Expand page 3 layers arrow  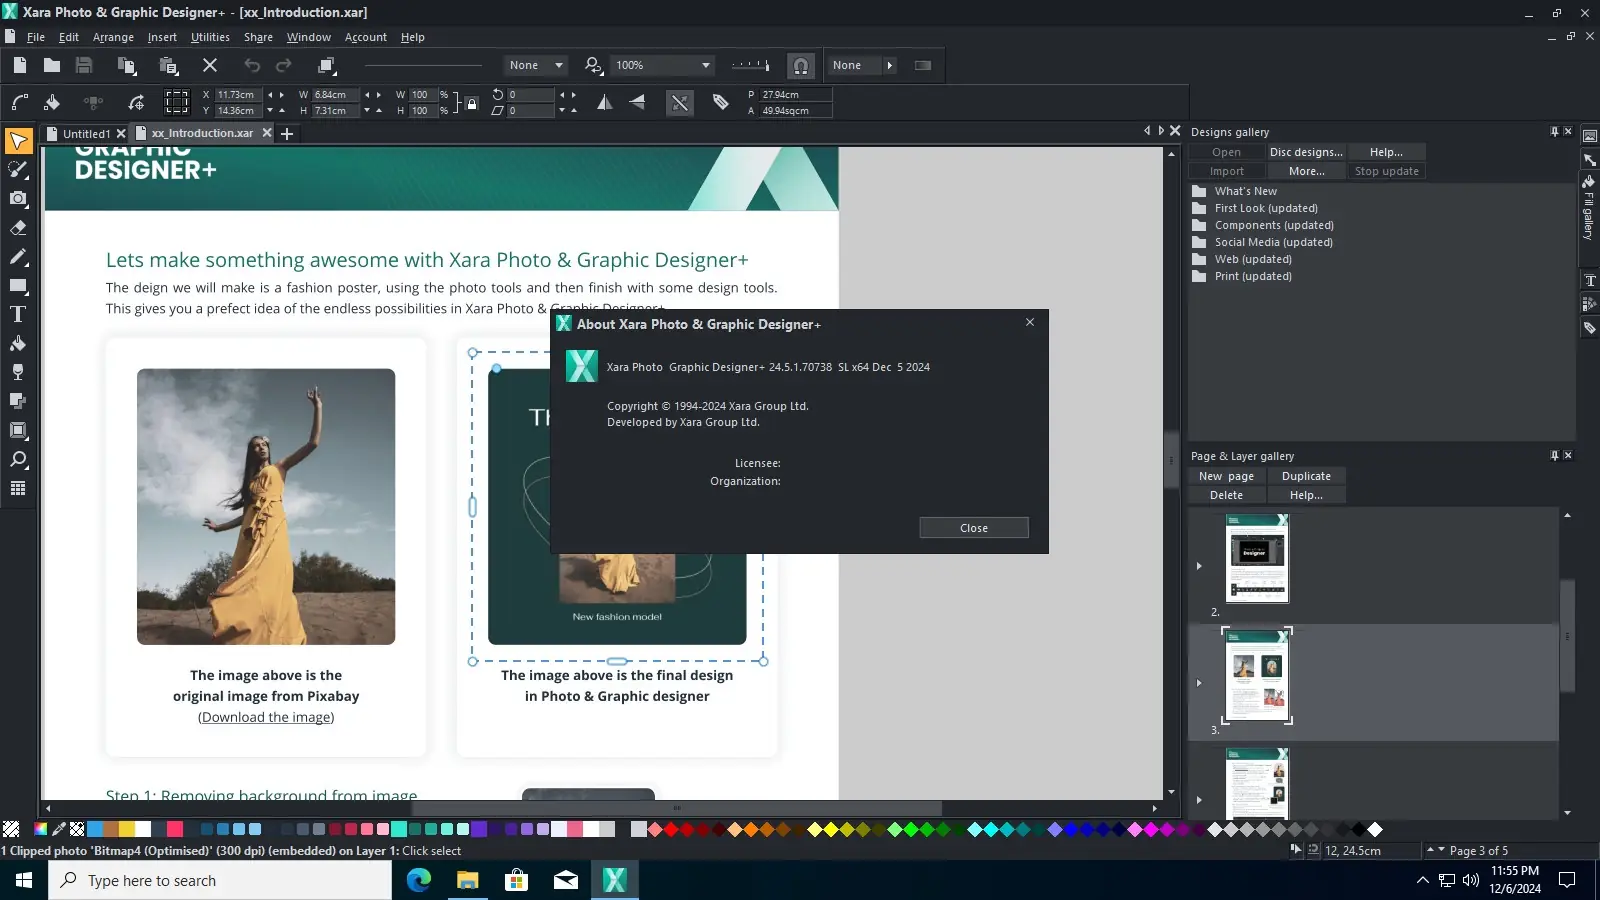(1199, 683)
